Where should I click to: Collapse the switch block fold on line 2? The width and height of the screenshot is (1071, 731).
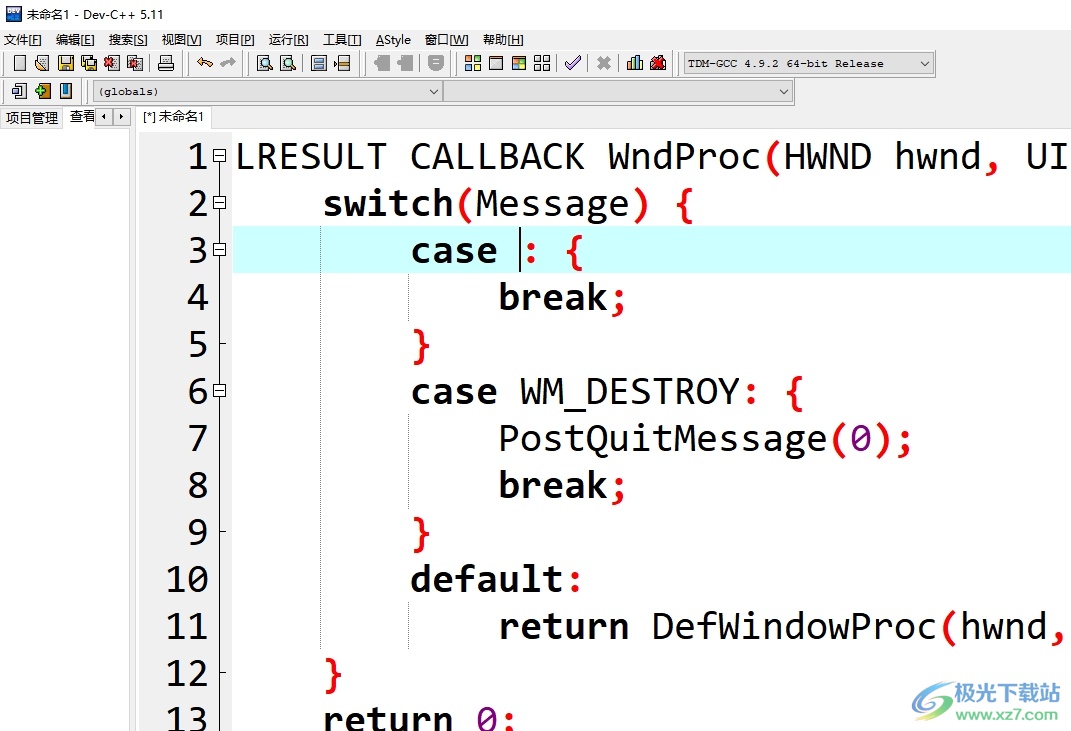point(219,203)
